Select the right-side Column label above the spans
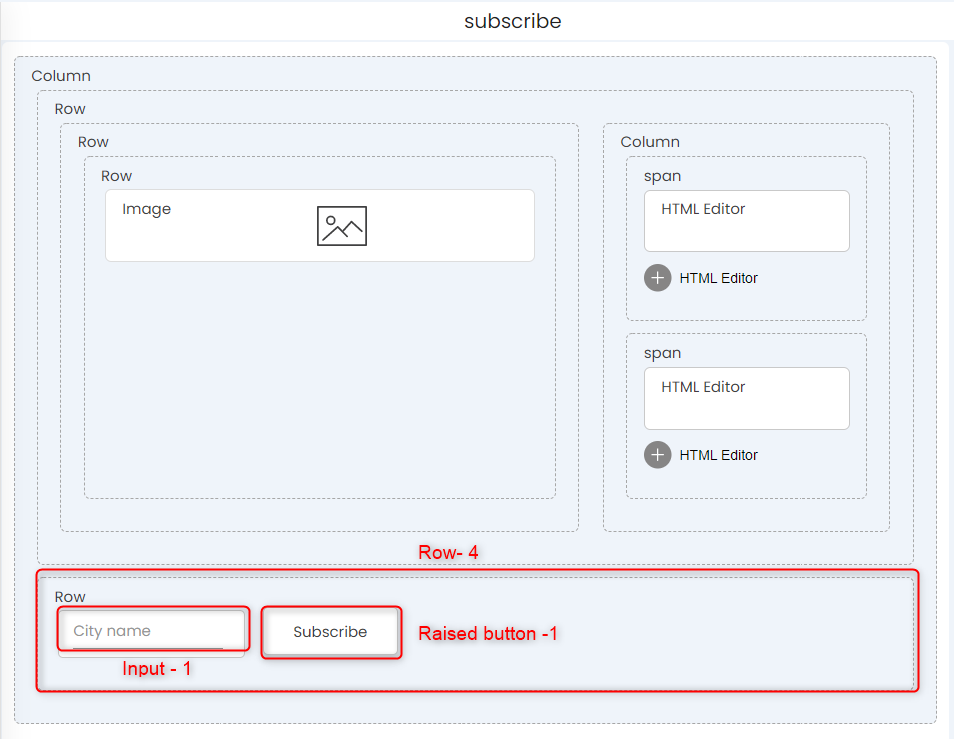Image resolution: width=954 pixels, height=739 pixels. 650,142
